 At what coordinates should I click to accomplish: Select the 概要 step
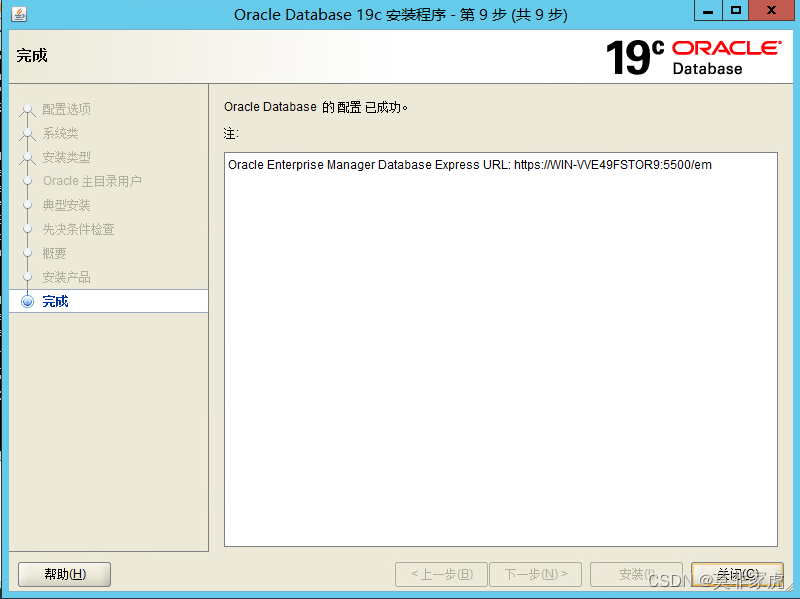pyautogui.click(x=54, y=253)
